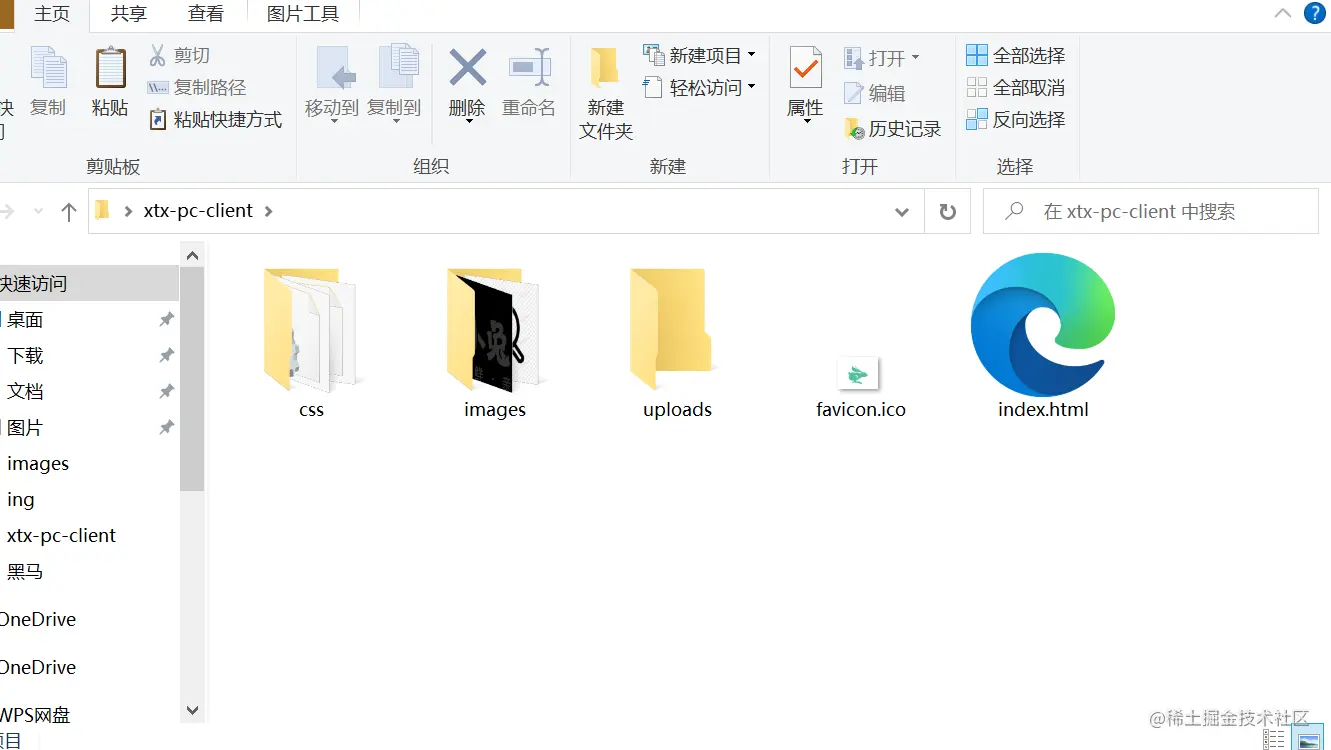1331x750 pixels.
Task: Switch to the 图片工具 ribbon tab
Action: pos(303,15)
